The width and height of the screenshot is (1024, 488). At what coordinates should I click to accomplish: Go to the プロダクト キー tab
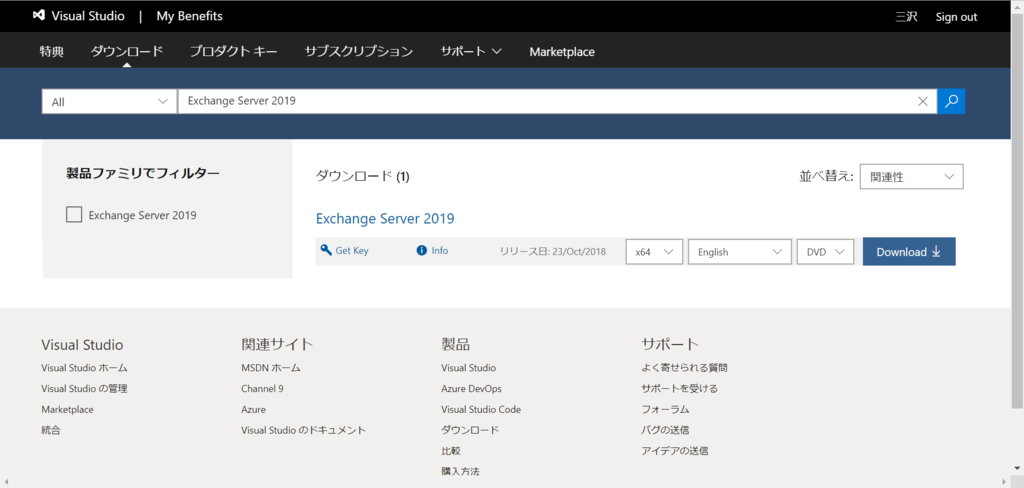pyautogui.click(x=233, y=52)
